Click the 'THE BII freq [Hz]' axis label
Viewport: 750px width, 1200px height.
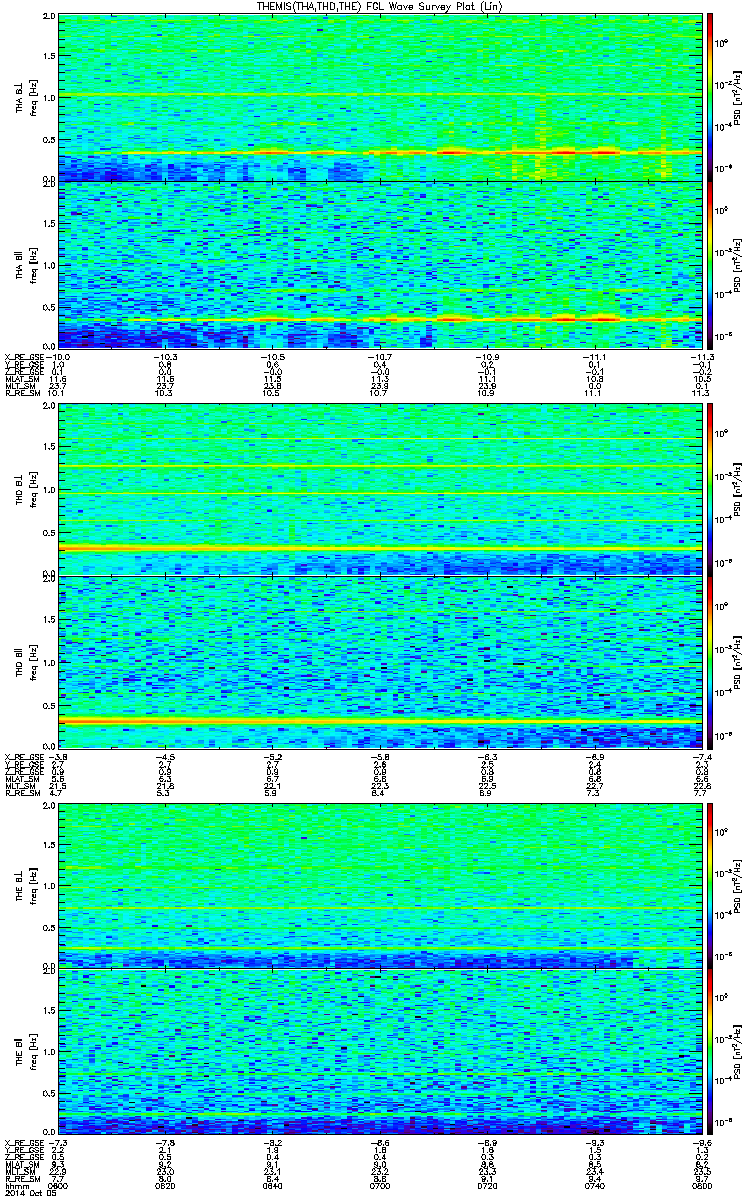[x=25, y=1051]
